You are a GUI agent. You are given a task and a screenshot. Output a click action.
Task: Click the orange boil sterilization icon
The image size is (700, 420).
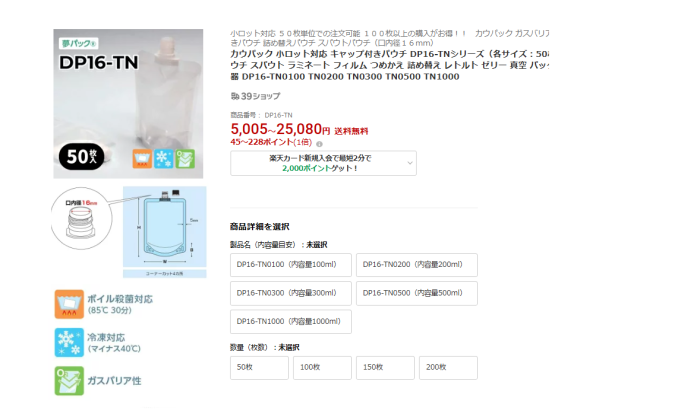[69, 304]
